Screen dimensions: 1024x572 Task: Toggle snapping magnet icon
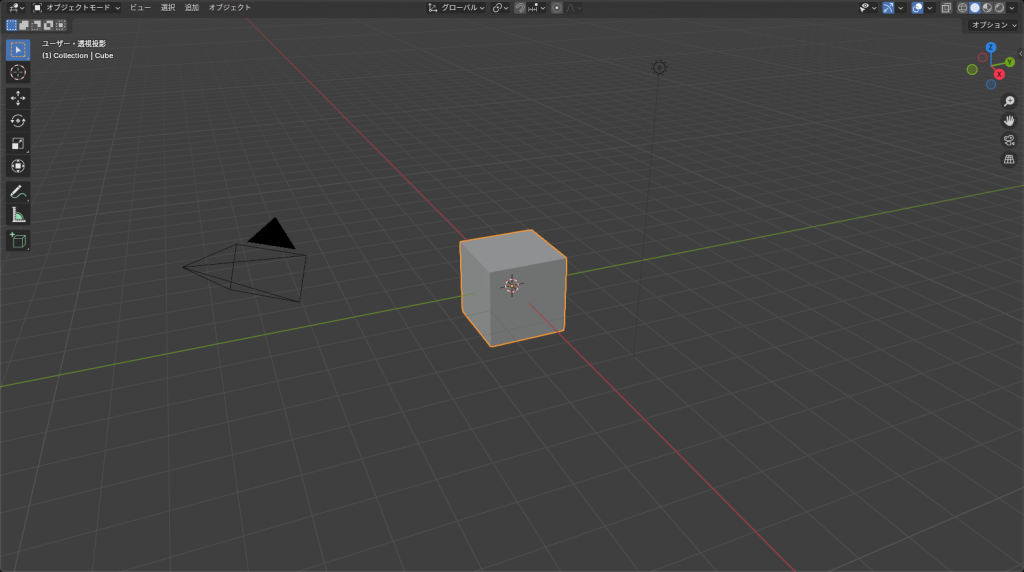[x=520, y=8]
